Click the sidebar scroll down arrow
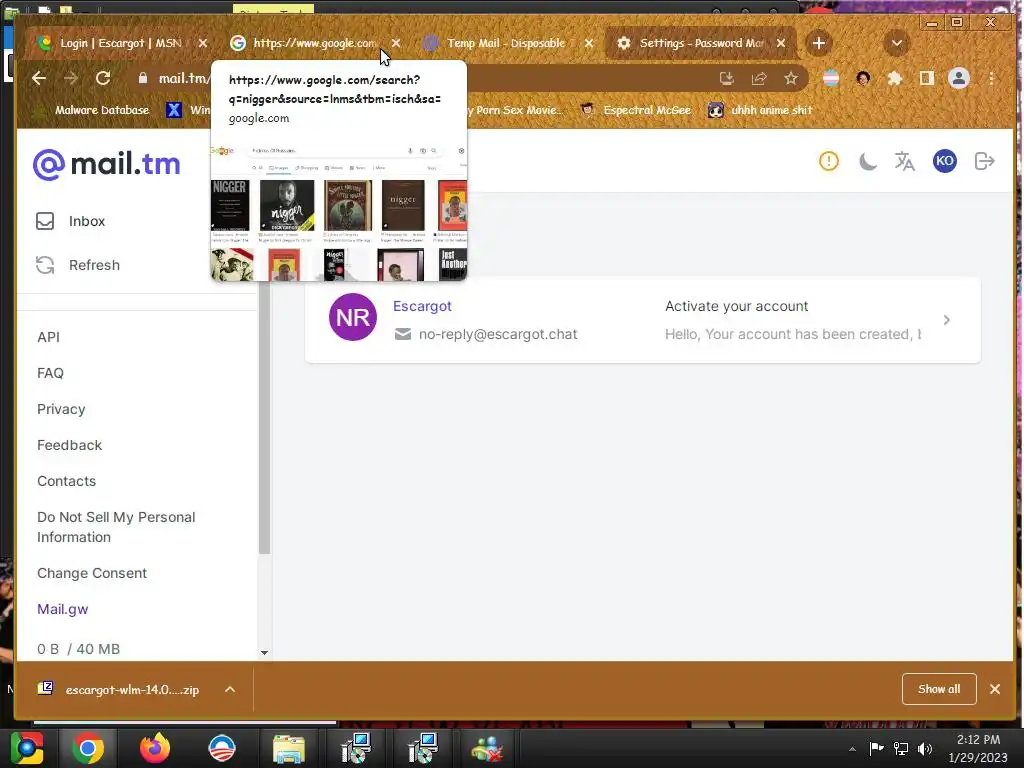The height and width of the screenshot is (768, 1024). click(264, 652)
